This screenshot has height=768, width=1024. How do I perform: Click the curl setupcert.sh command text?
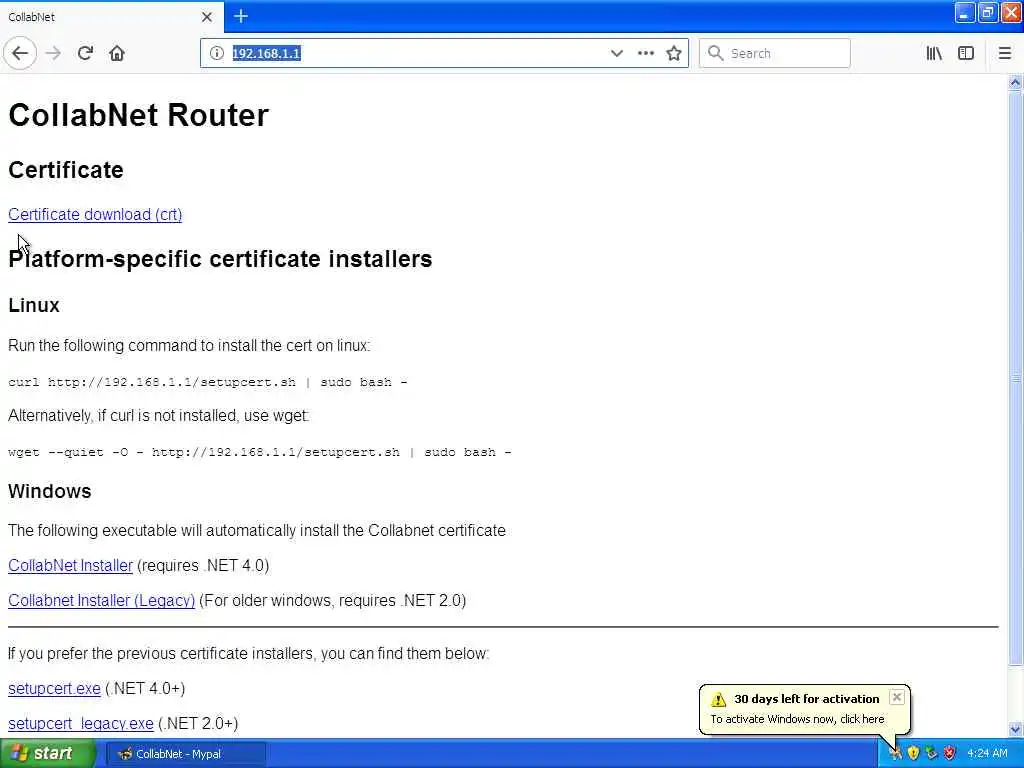pyautogui.click(x=208, y=382)
